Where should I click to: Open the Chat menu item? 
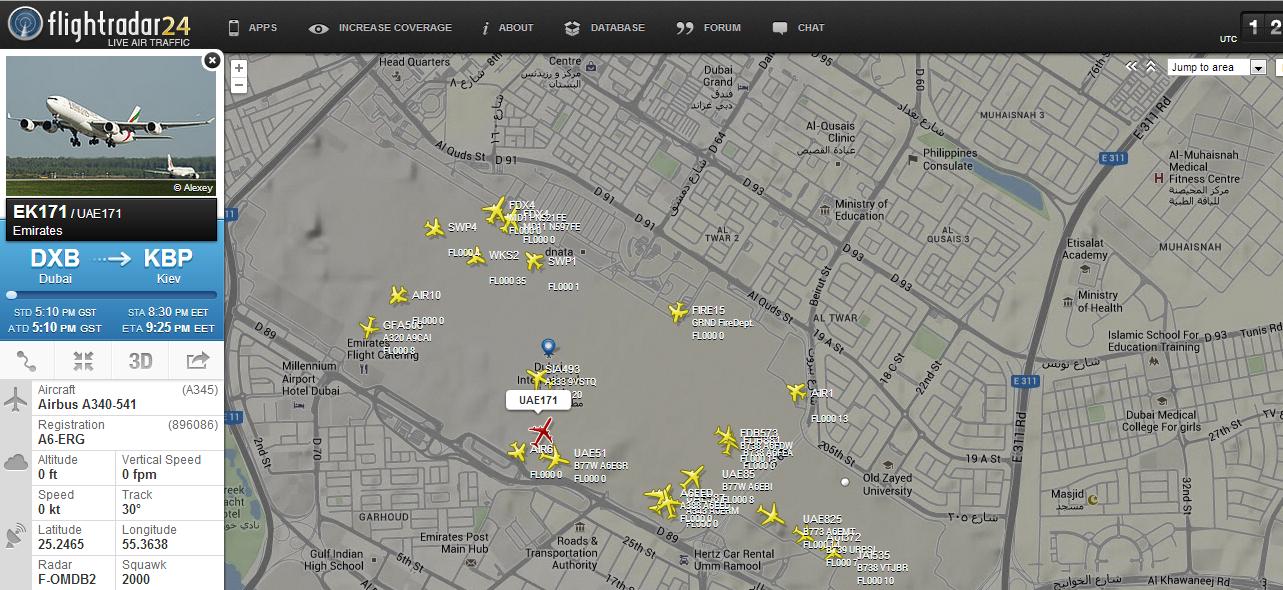[799, 28]
